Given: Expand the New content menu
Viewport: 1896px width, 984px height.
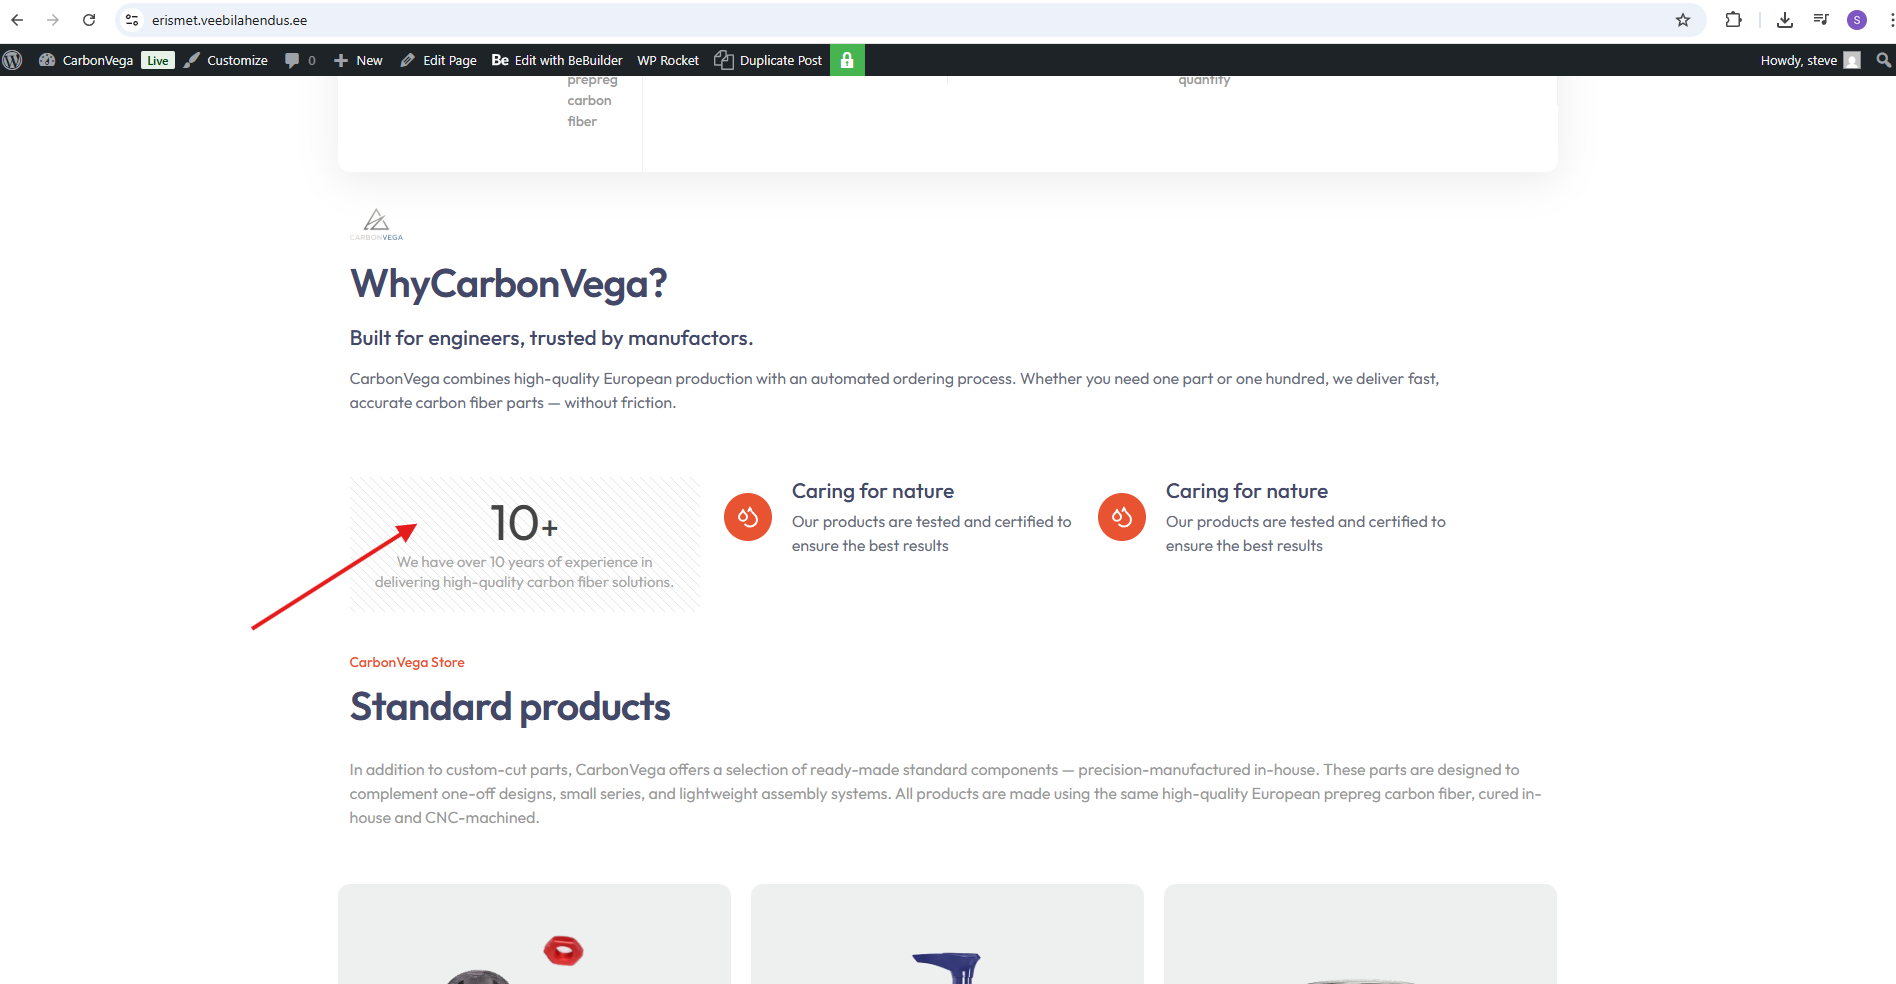Looking at the screenshot, I should [358, 60].
